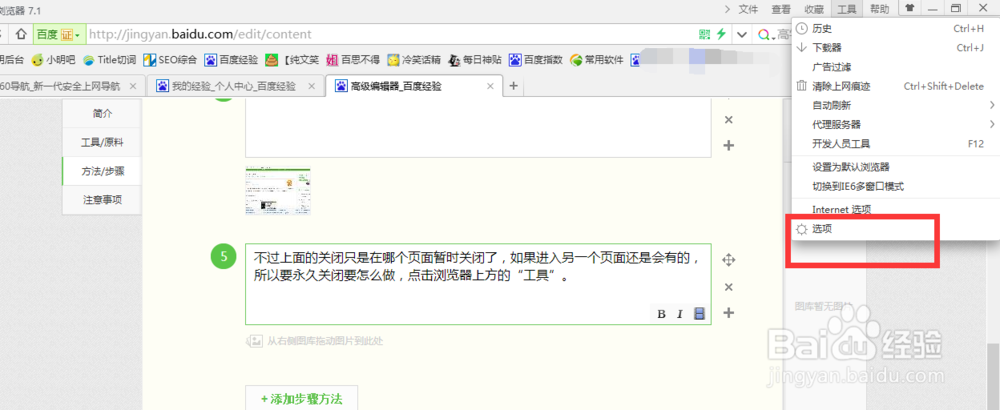Open the 冷笑话精 bookmark
The height and width of the screenshot is (410, 1000).
[x=413, y=61]
